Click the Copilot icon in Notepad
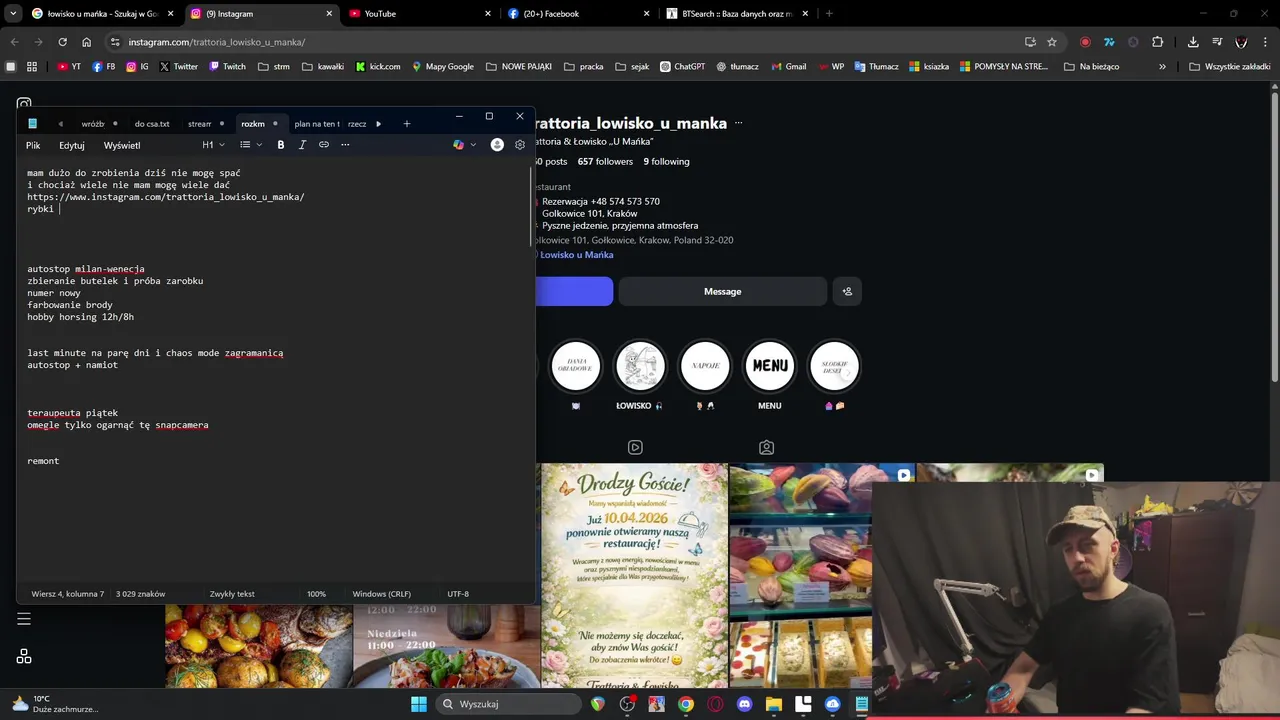 (x=458, y=145)
